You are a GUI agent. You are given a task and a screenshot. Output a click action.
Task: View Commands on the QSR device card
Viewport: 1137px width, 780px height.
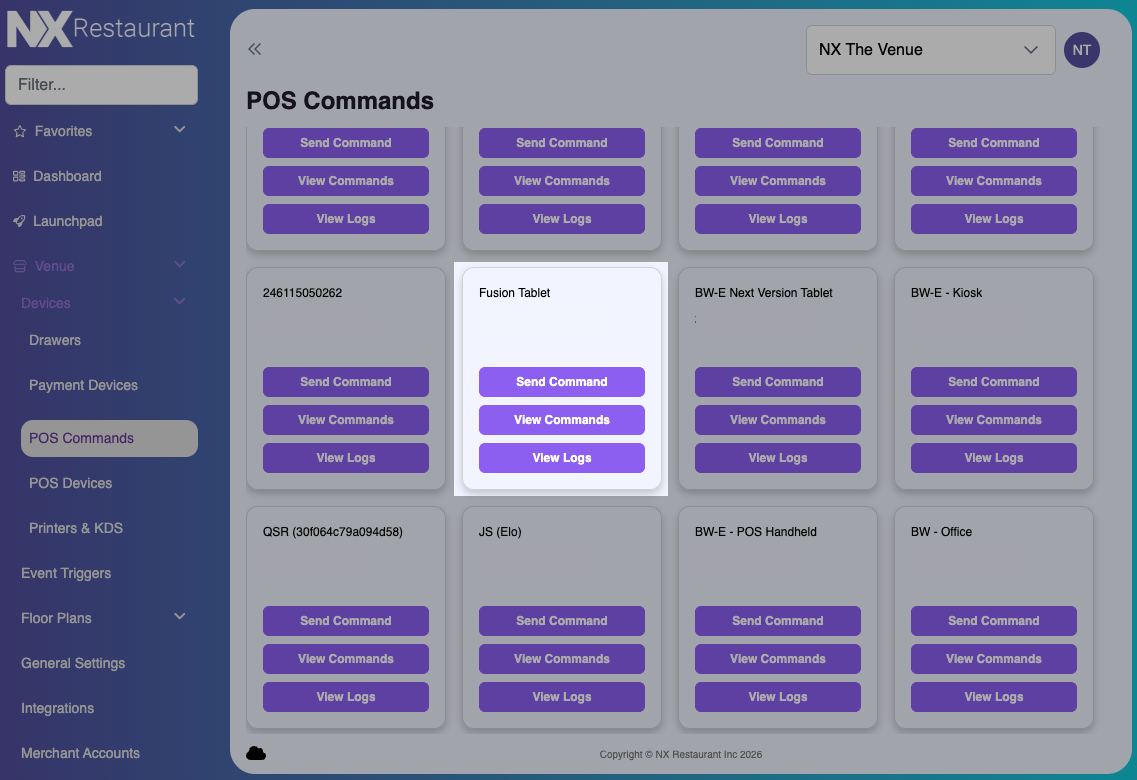[x=345, y=659]
